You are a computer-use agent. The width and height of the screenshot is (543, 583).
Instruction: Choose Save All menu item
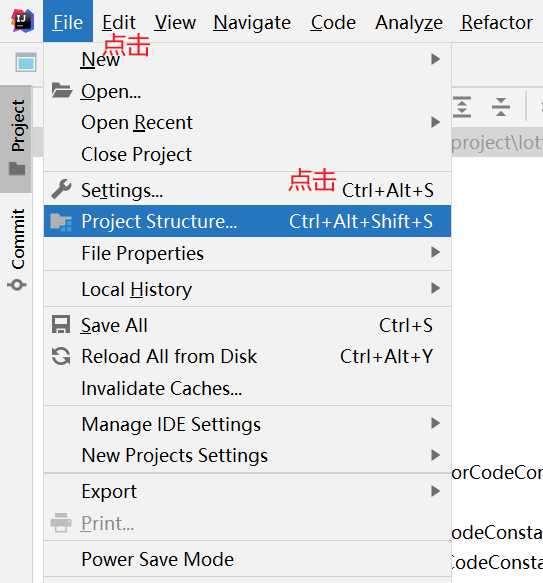(x=247, y=325)
